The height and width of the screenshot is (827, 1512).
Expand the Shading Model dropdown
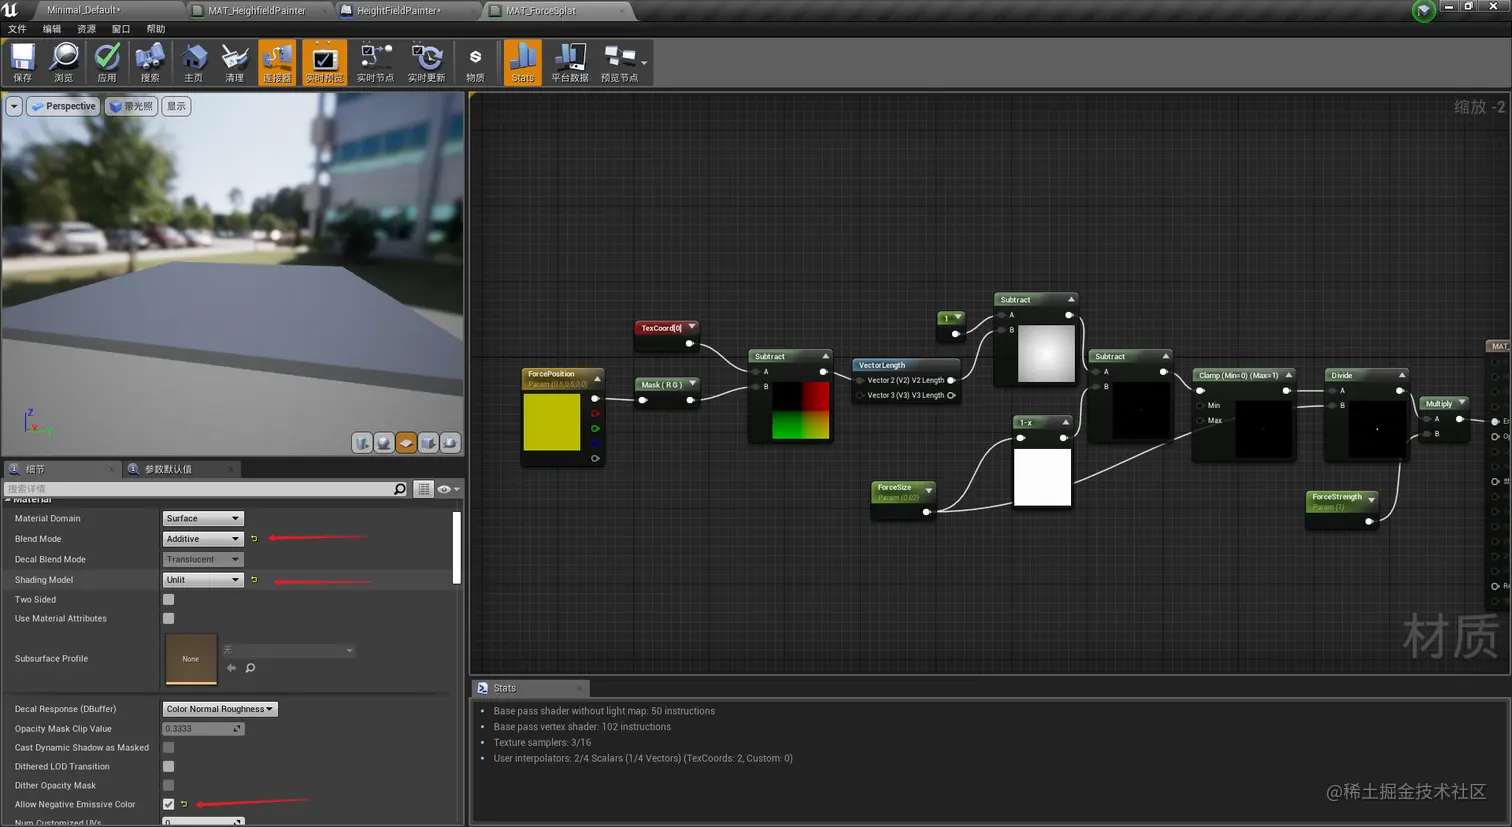click(x=203, y=580)
